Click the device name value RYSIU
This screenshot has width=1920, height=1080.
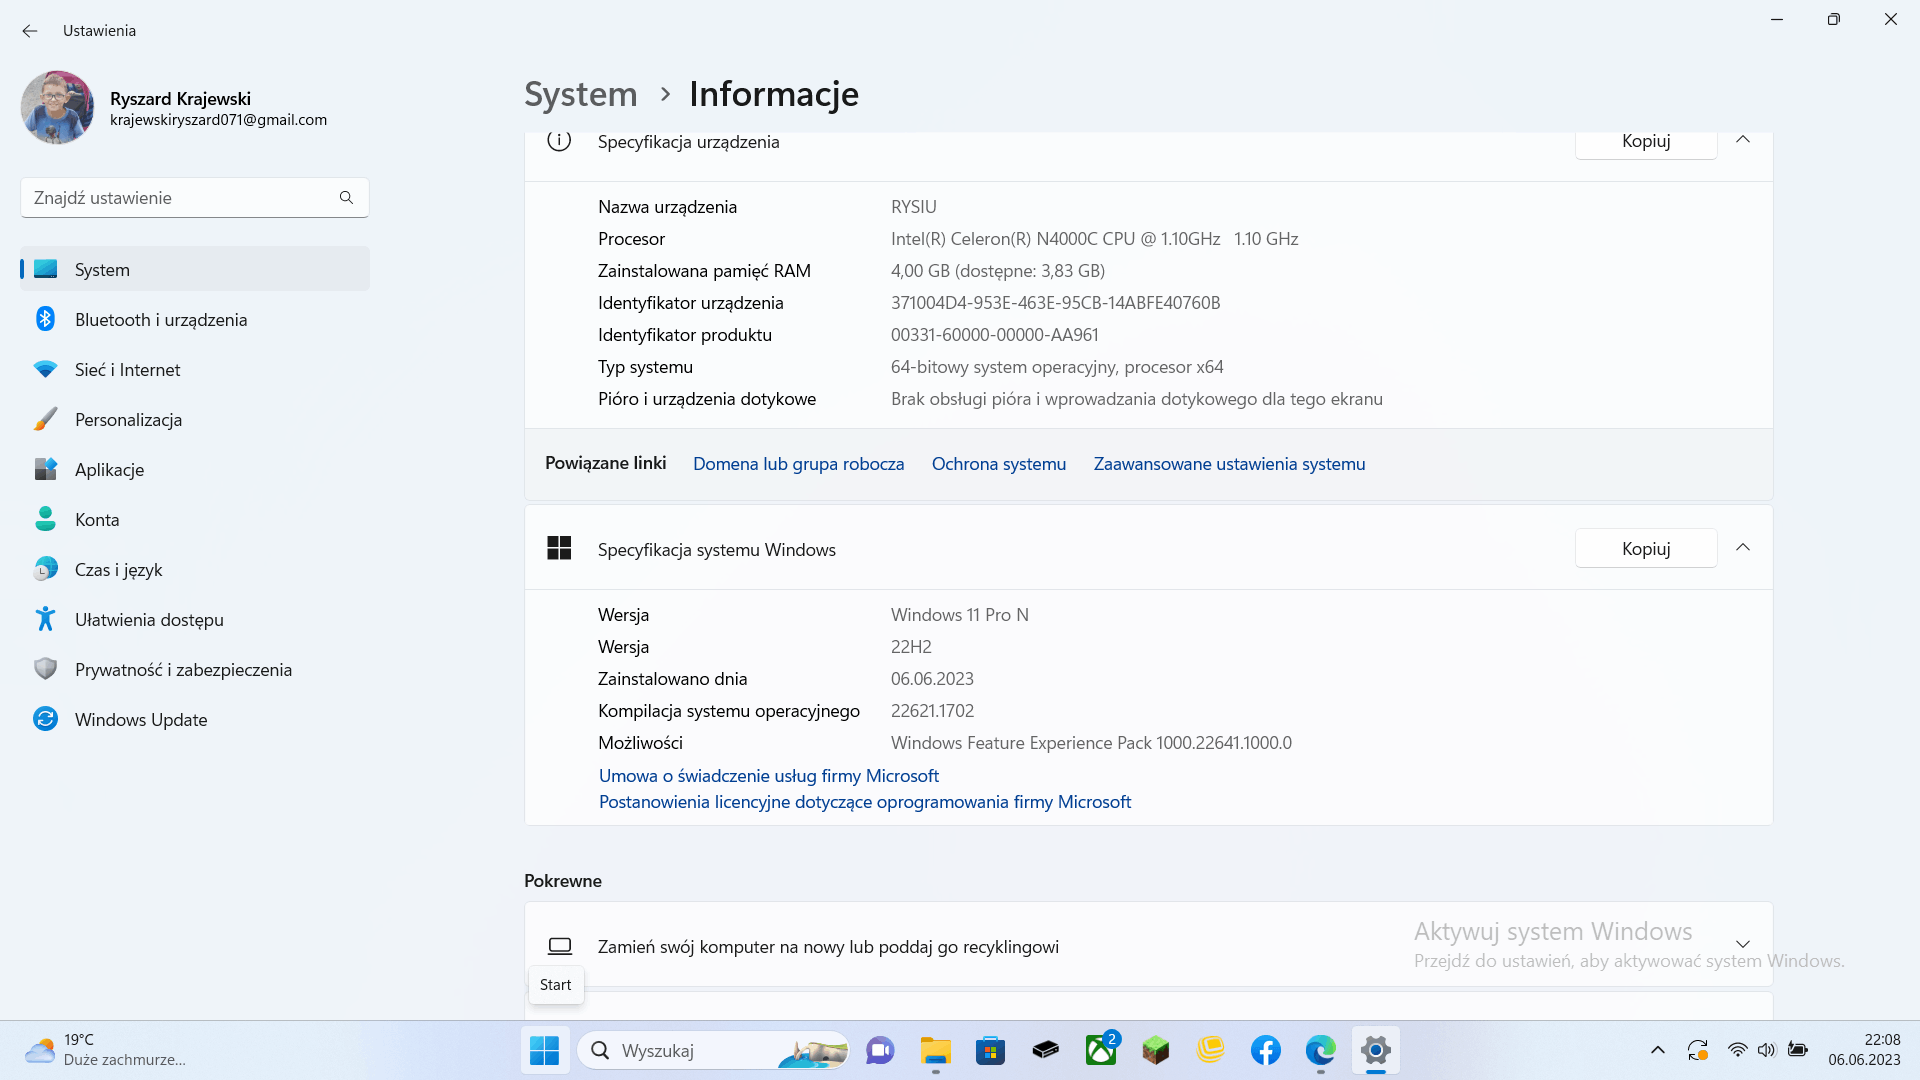[x=913, y=207]
